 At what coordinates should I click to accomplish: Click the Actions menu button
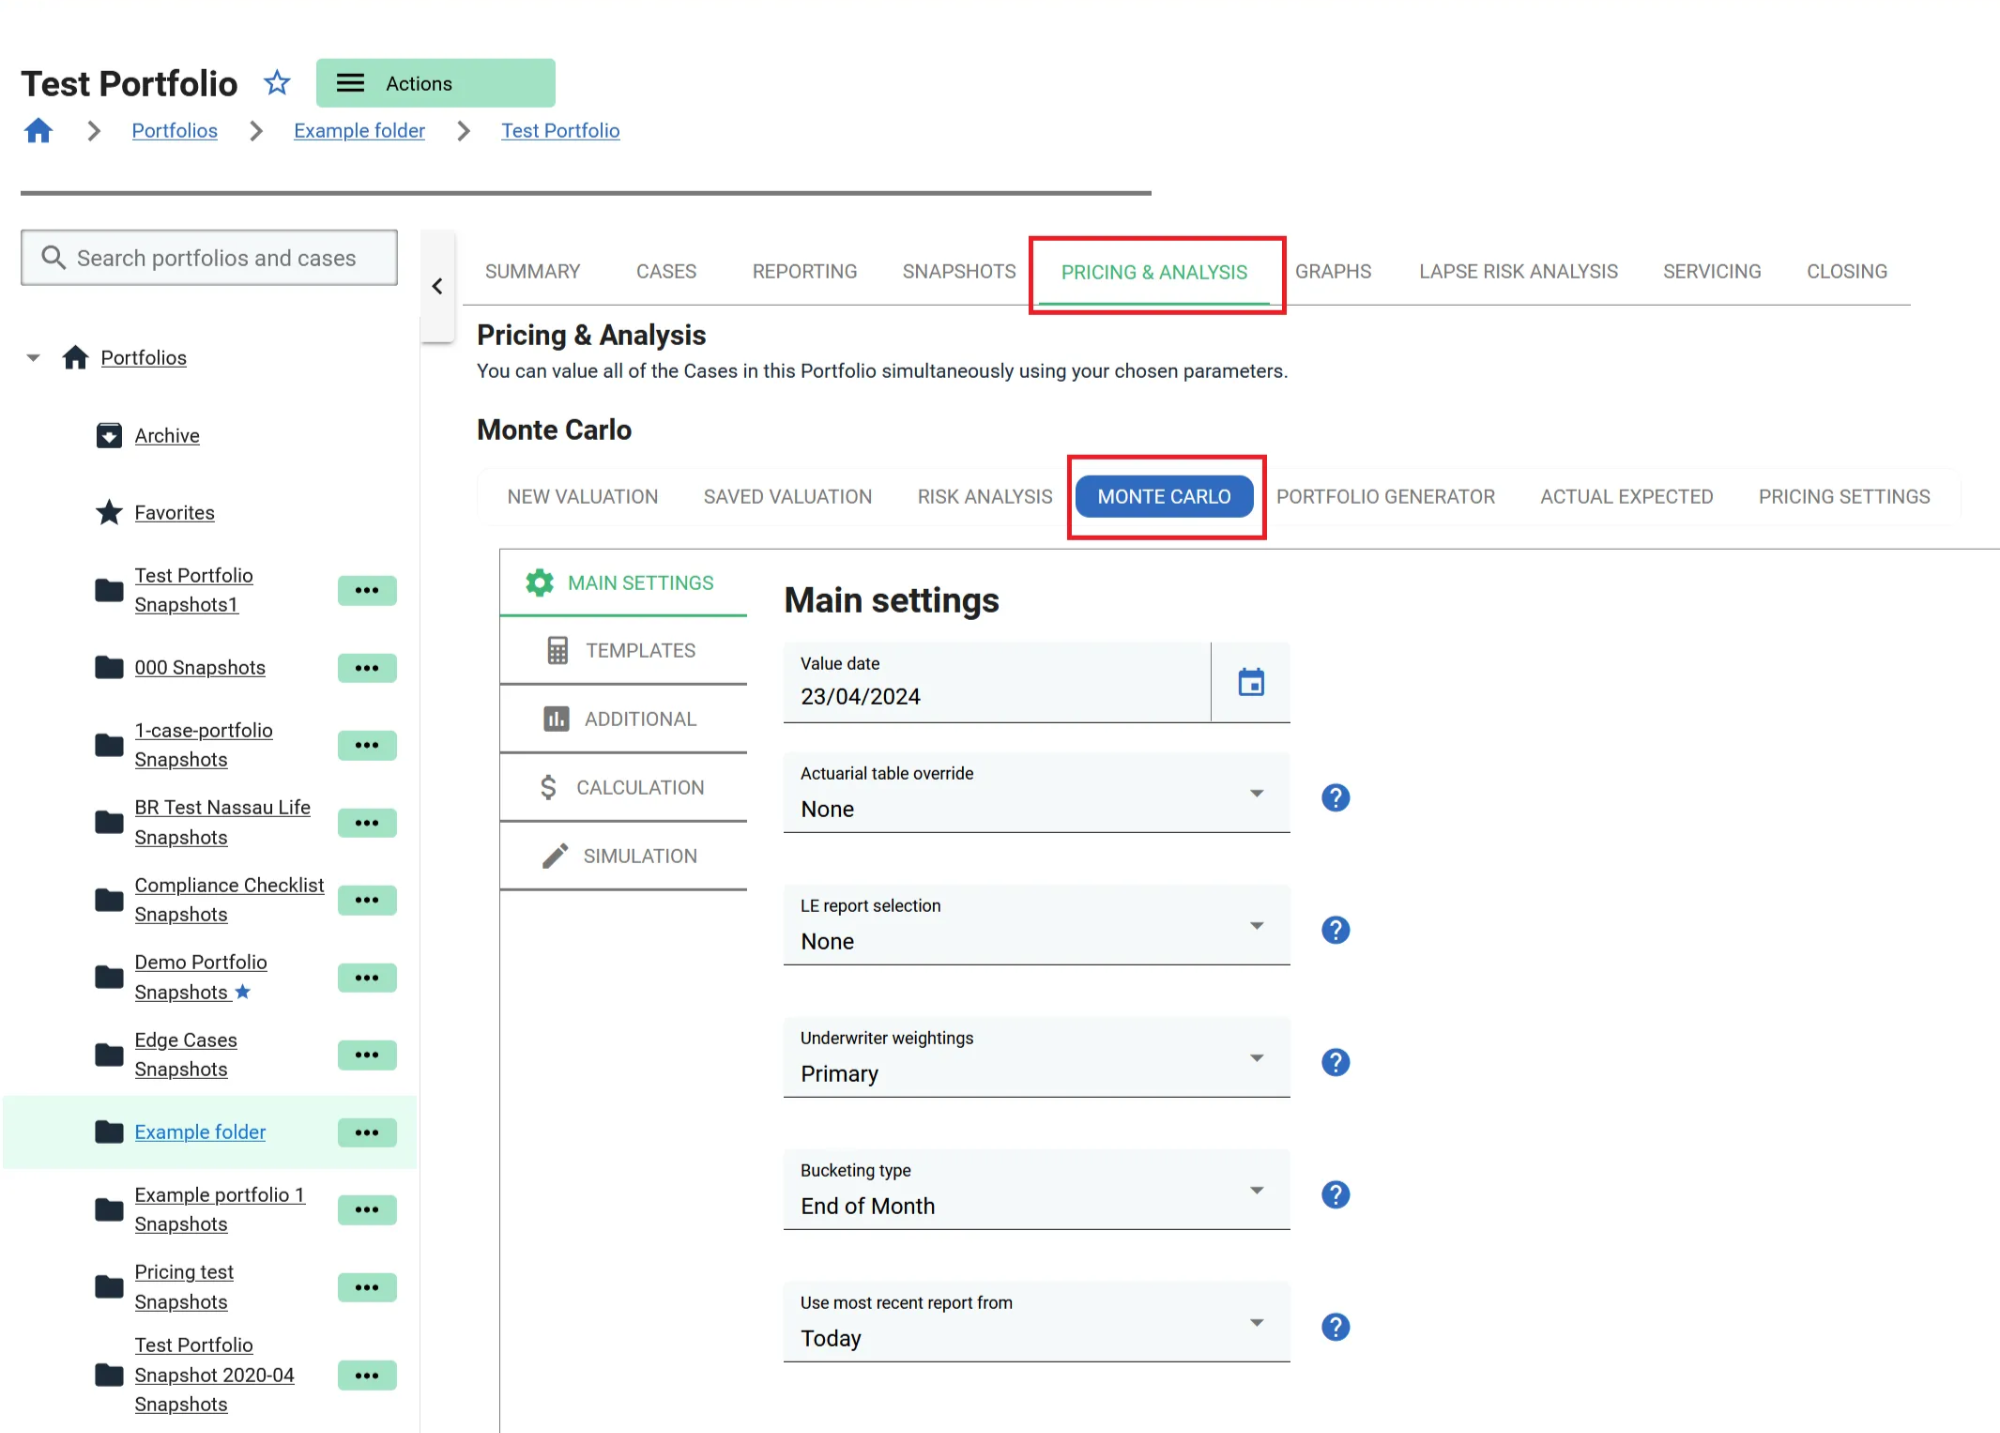435,84
